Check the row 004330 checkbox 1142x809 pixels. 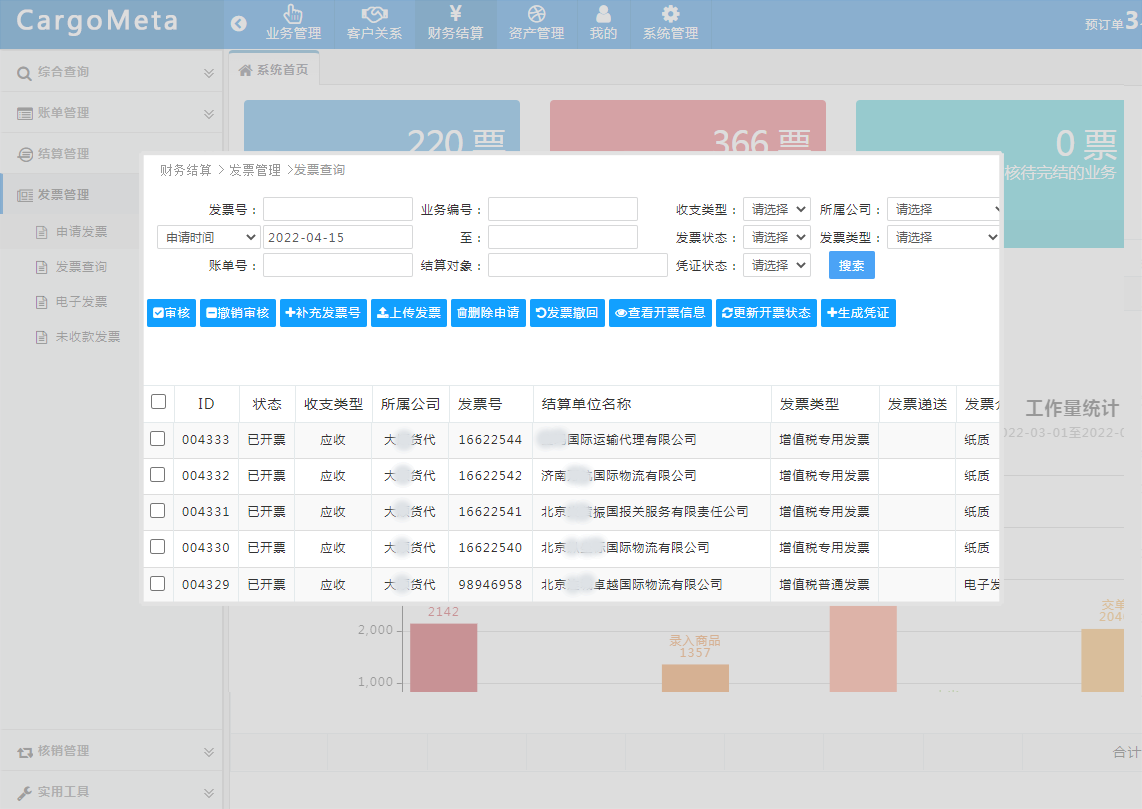pyautogui.click(x=157, y=547)
